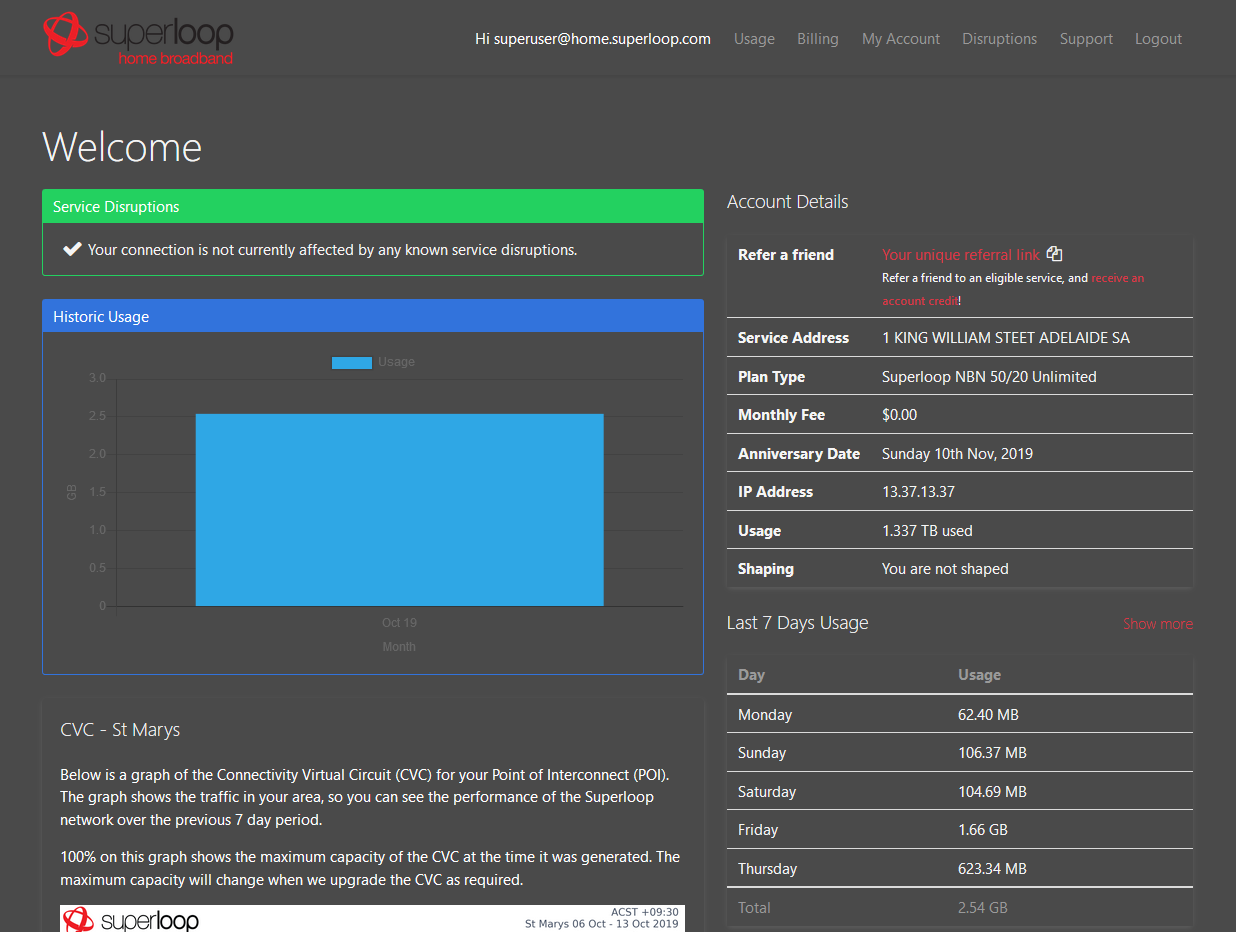Open the Billing page
The height and width of the screenshot is (932, 1236).
coord(817,39)
